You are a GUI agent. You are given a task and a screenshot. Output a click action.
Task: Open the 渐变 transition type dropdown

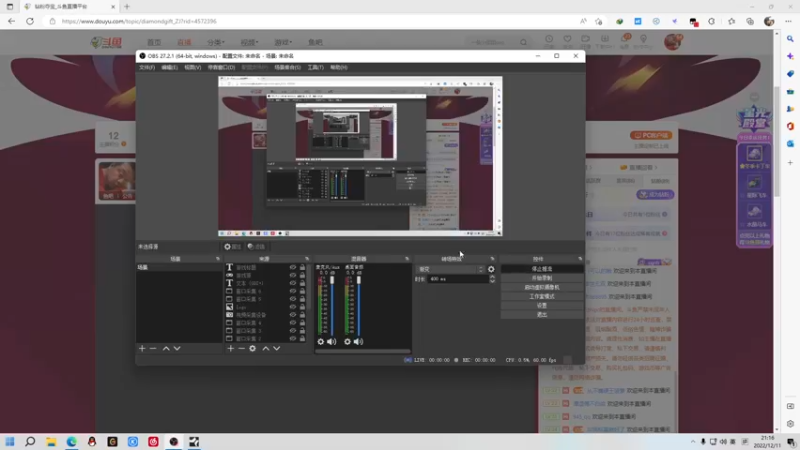coord(451,269)
